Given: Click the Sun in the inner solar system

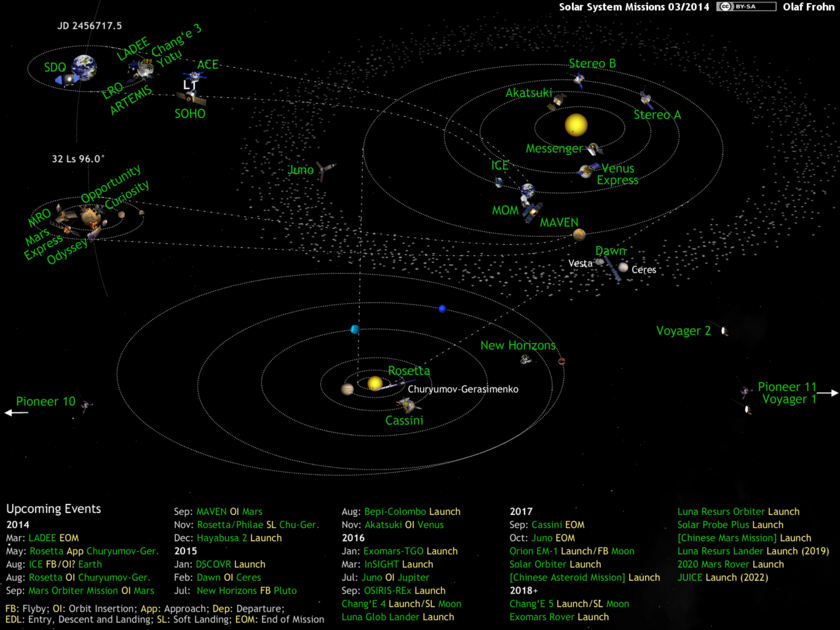Looking at the screenshot, I should click(x=576, y=125).
